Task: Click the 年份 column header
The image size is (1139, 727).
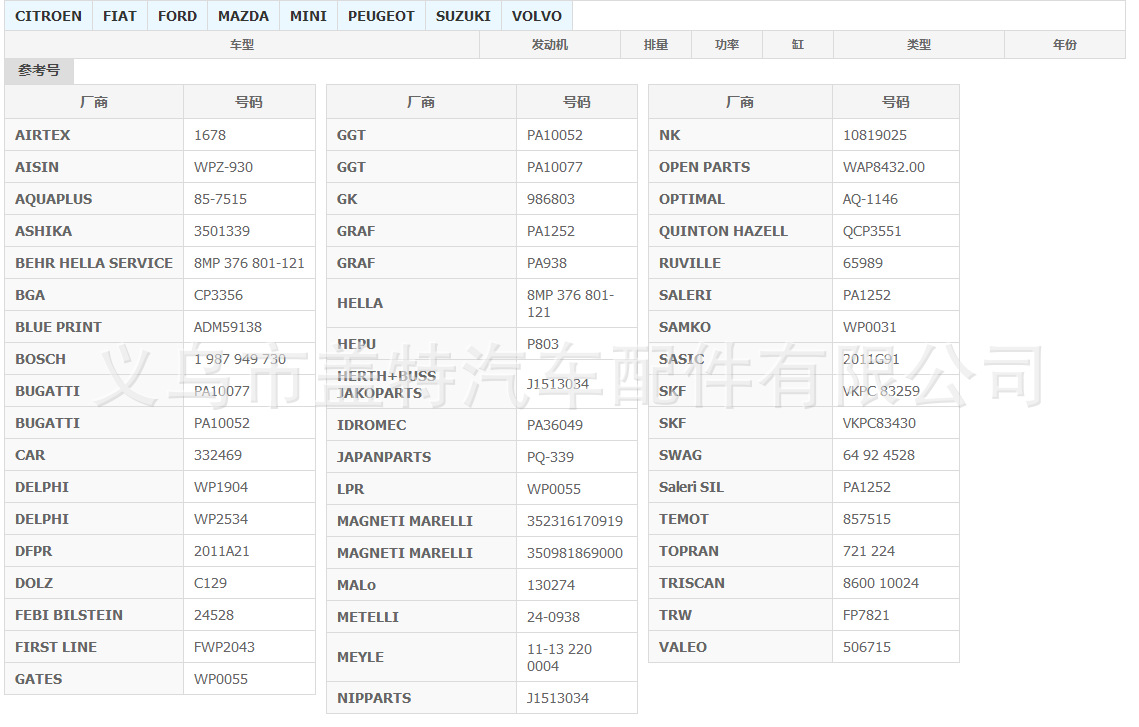Action: coord(1065,45)
